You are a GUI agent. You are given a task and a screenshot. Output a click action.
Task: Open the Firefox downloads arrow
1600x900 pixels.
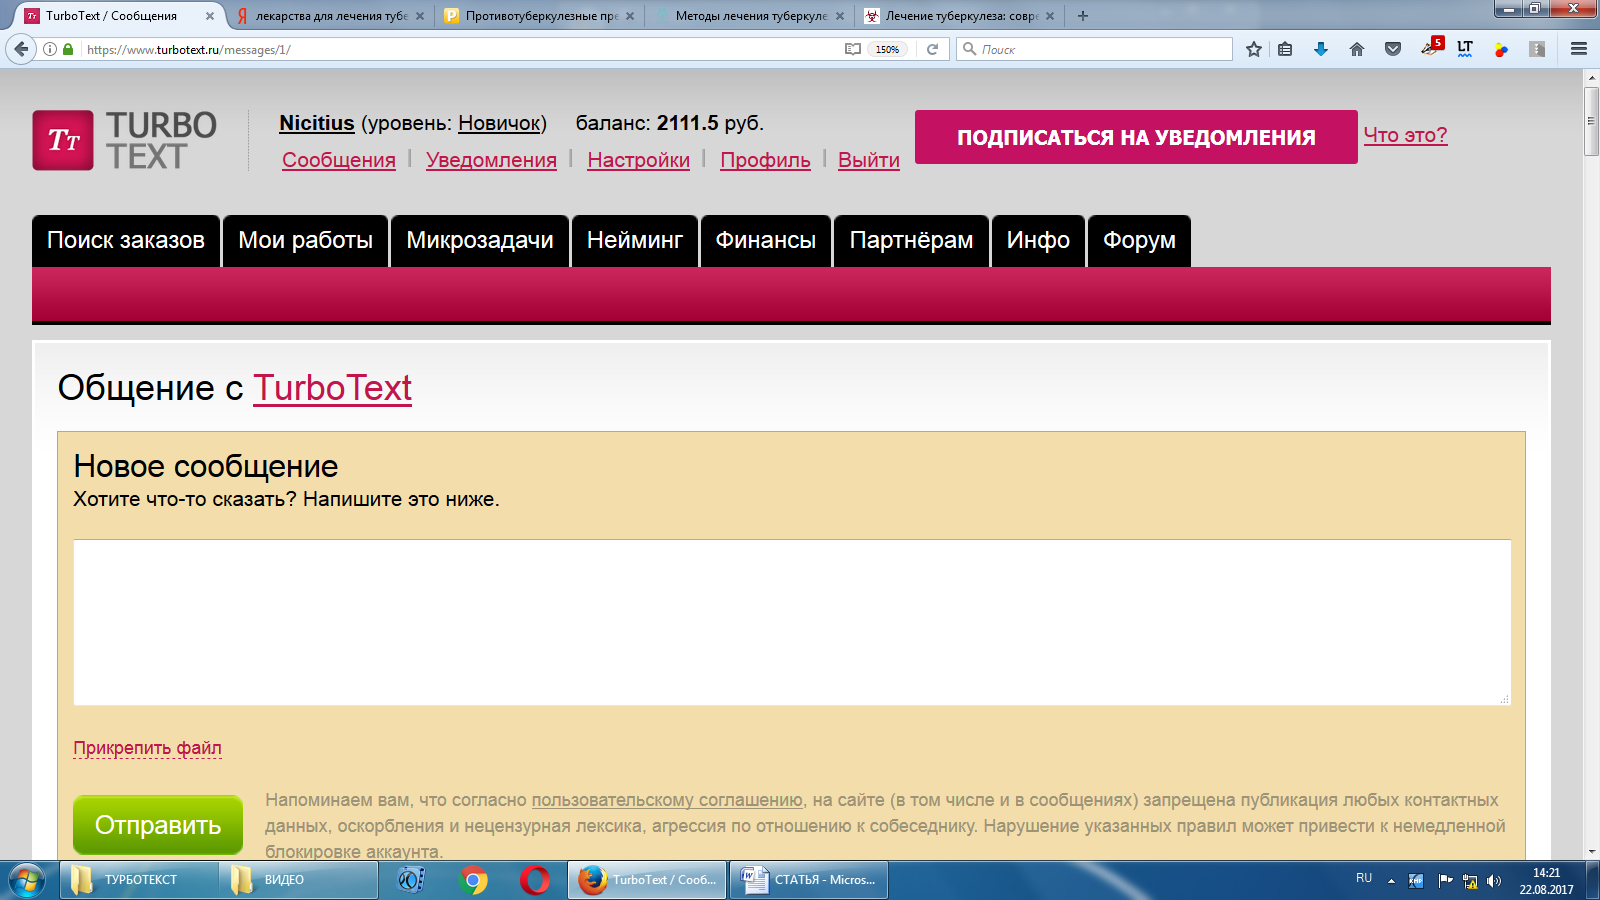tap(1320, 49)
